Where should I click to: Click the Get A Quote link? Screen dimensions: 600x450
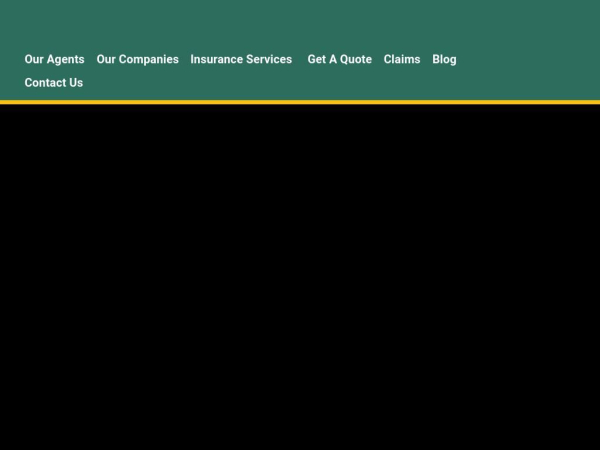pyautogui.click(x=339, y=59)
